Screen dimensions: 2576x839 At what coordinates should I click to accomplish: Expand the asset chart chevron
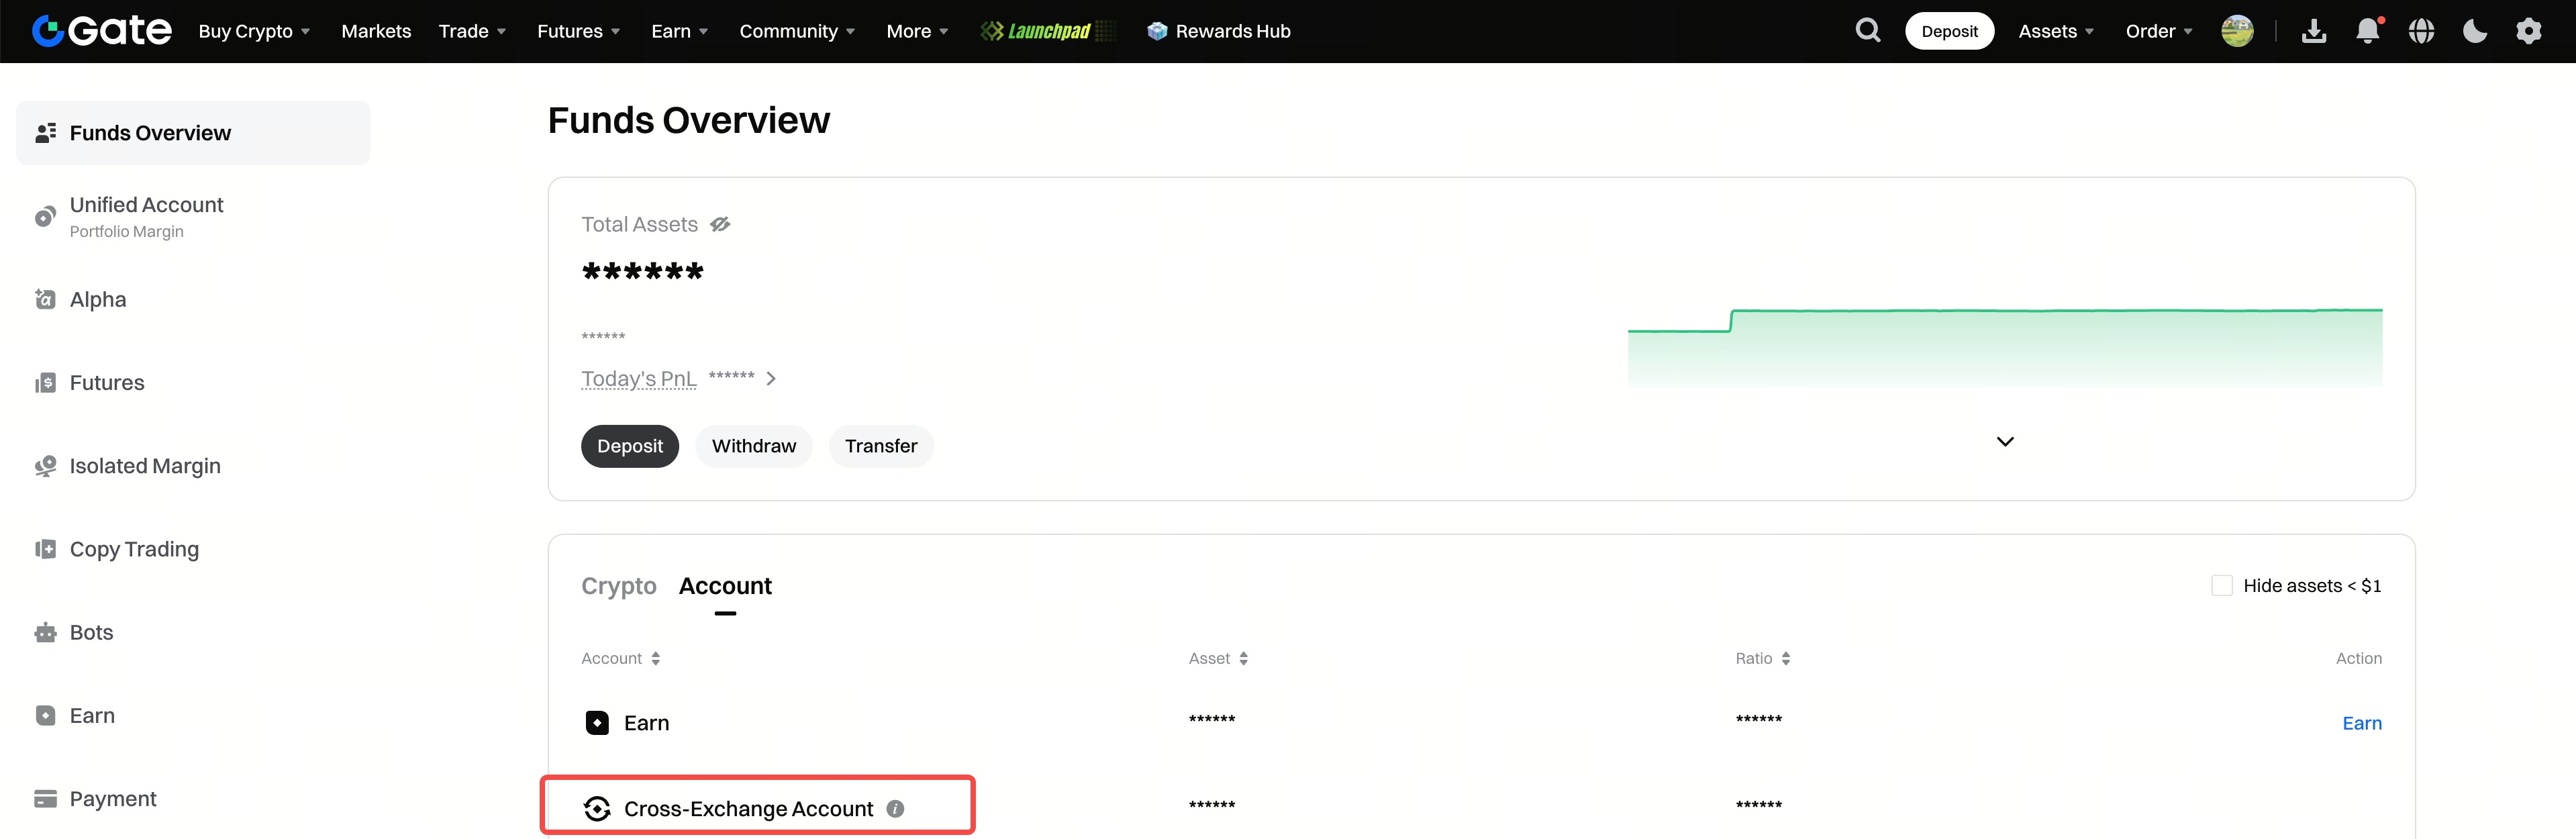click(2005, 441)
